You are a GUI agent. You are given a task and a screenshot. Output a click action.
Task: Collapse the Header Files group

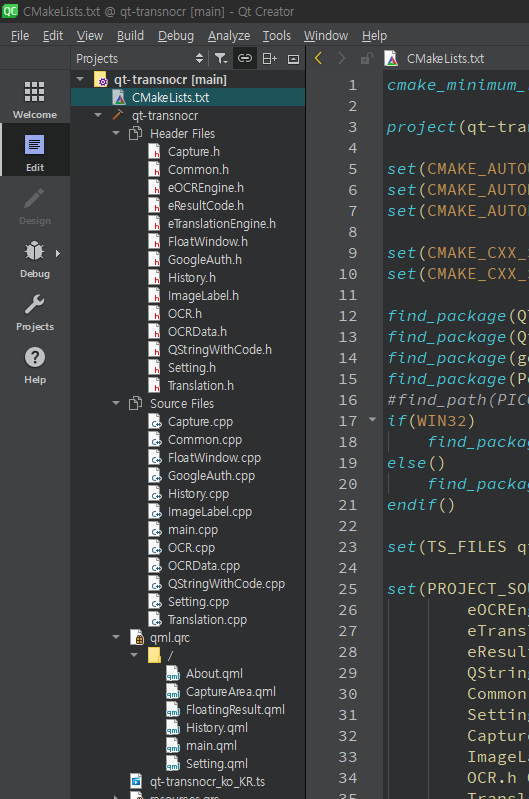click(116, 134)
